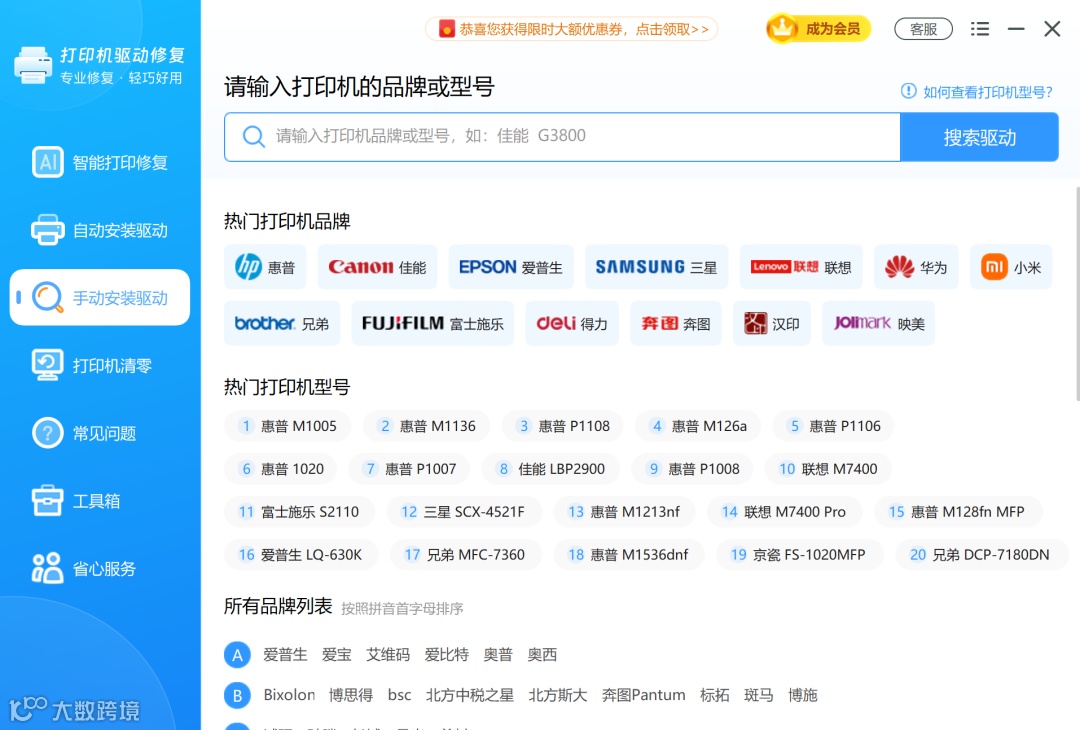Select model 1 惠普 M1005
The height and width of the screenshot is (730, 1080).
pos(287,426)
